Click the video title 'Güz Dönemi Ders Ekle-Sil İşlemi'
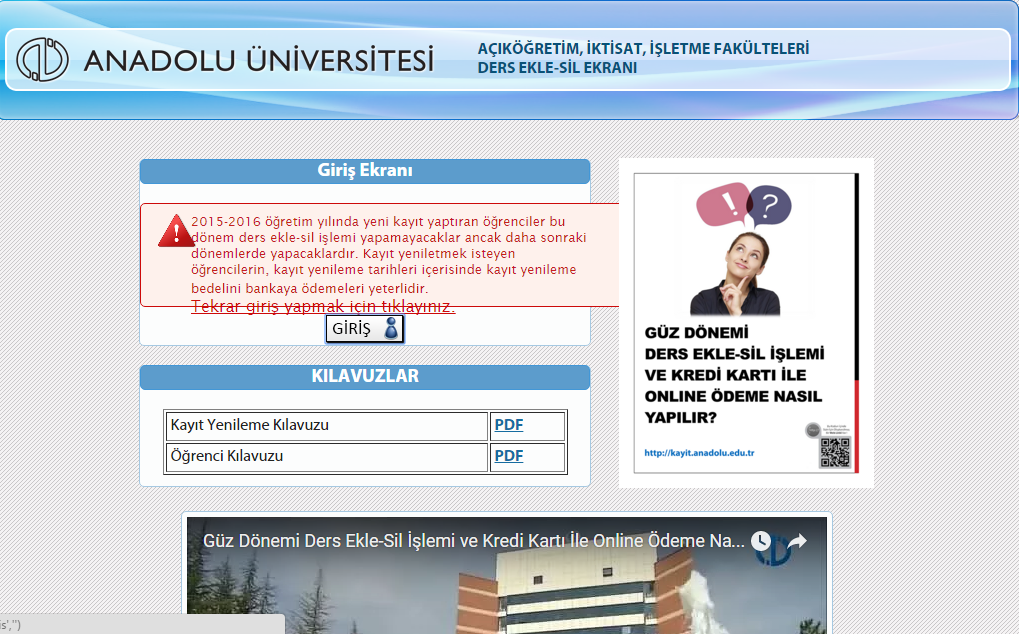This screenshot has height=634, width=1019. coord(474,540)
